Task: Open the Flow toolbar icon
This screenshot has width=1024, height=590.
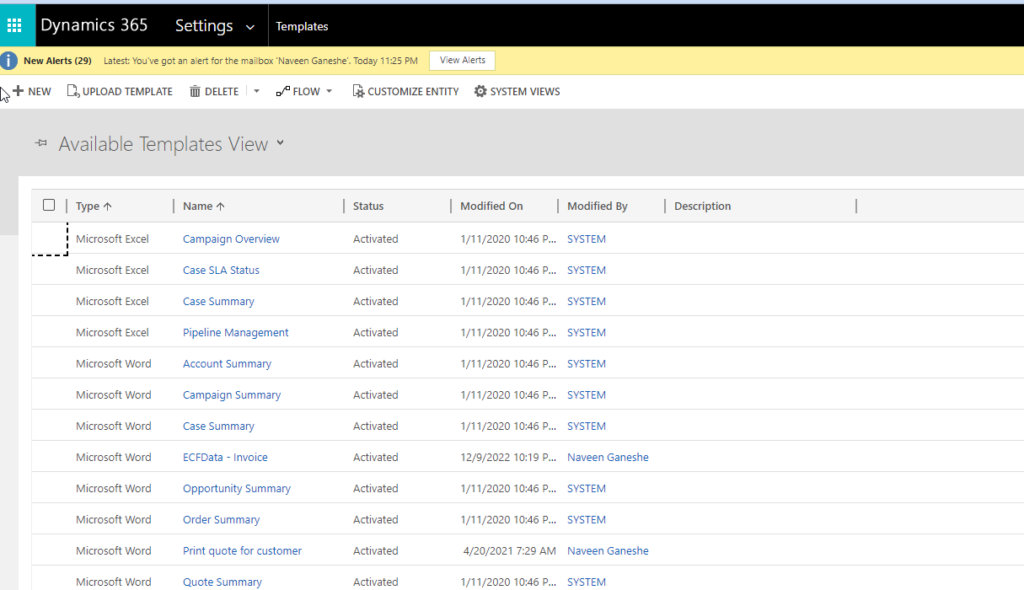Action: [x=283, y=91]
